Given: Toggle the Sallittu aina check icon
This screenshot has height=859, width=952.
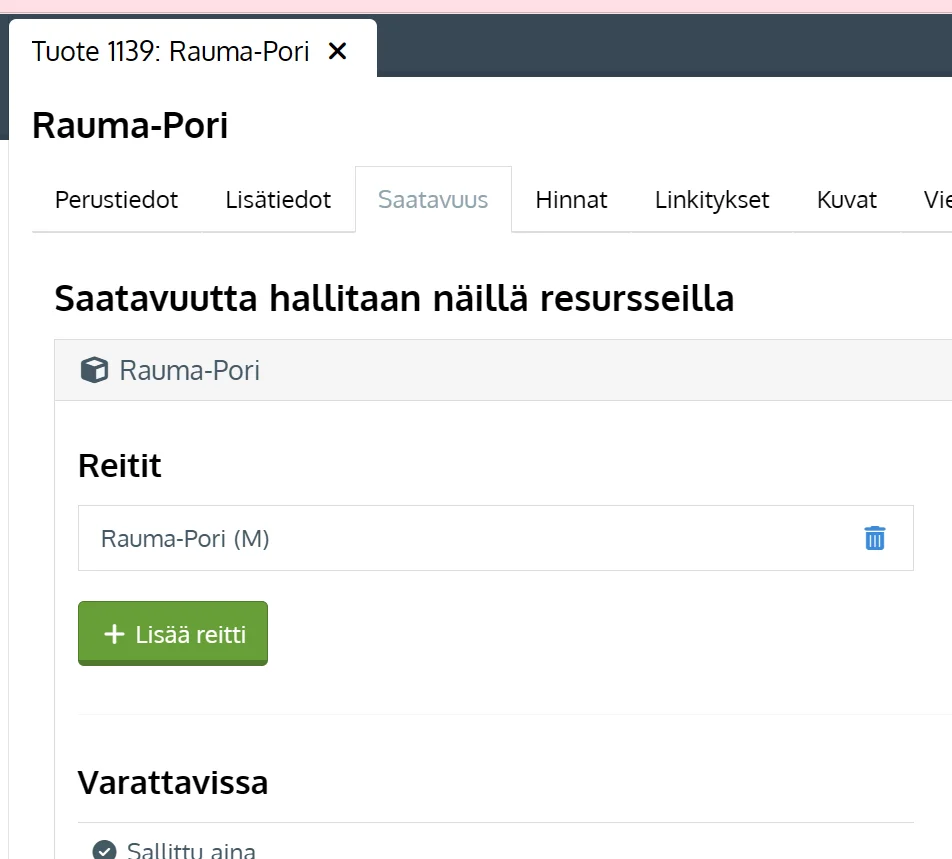Looking at the screenshot, I should (104, 850).
